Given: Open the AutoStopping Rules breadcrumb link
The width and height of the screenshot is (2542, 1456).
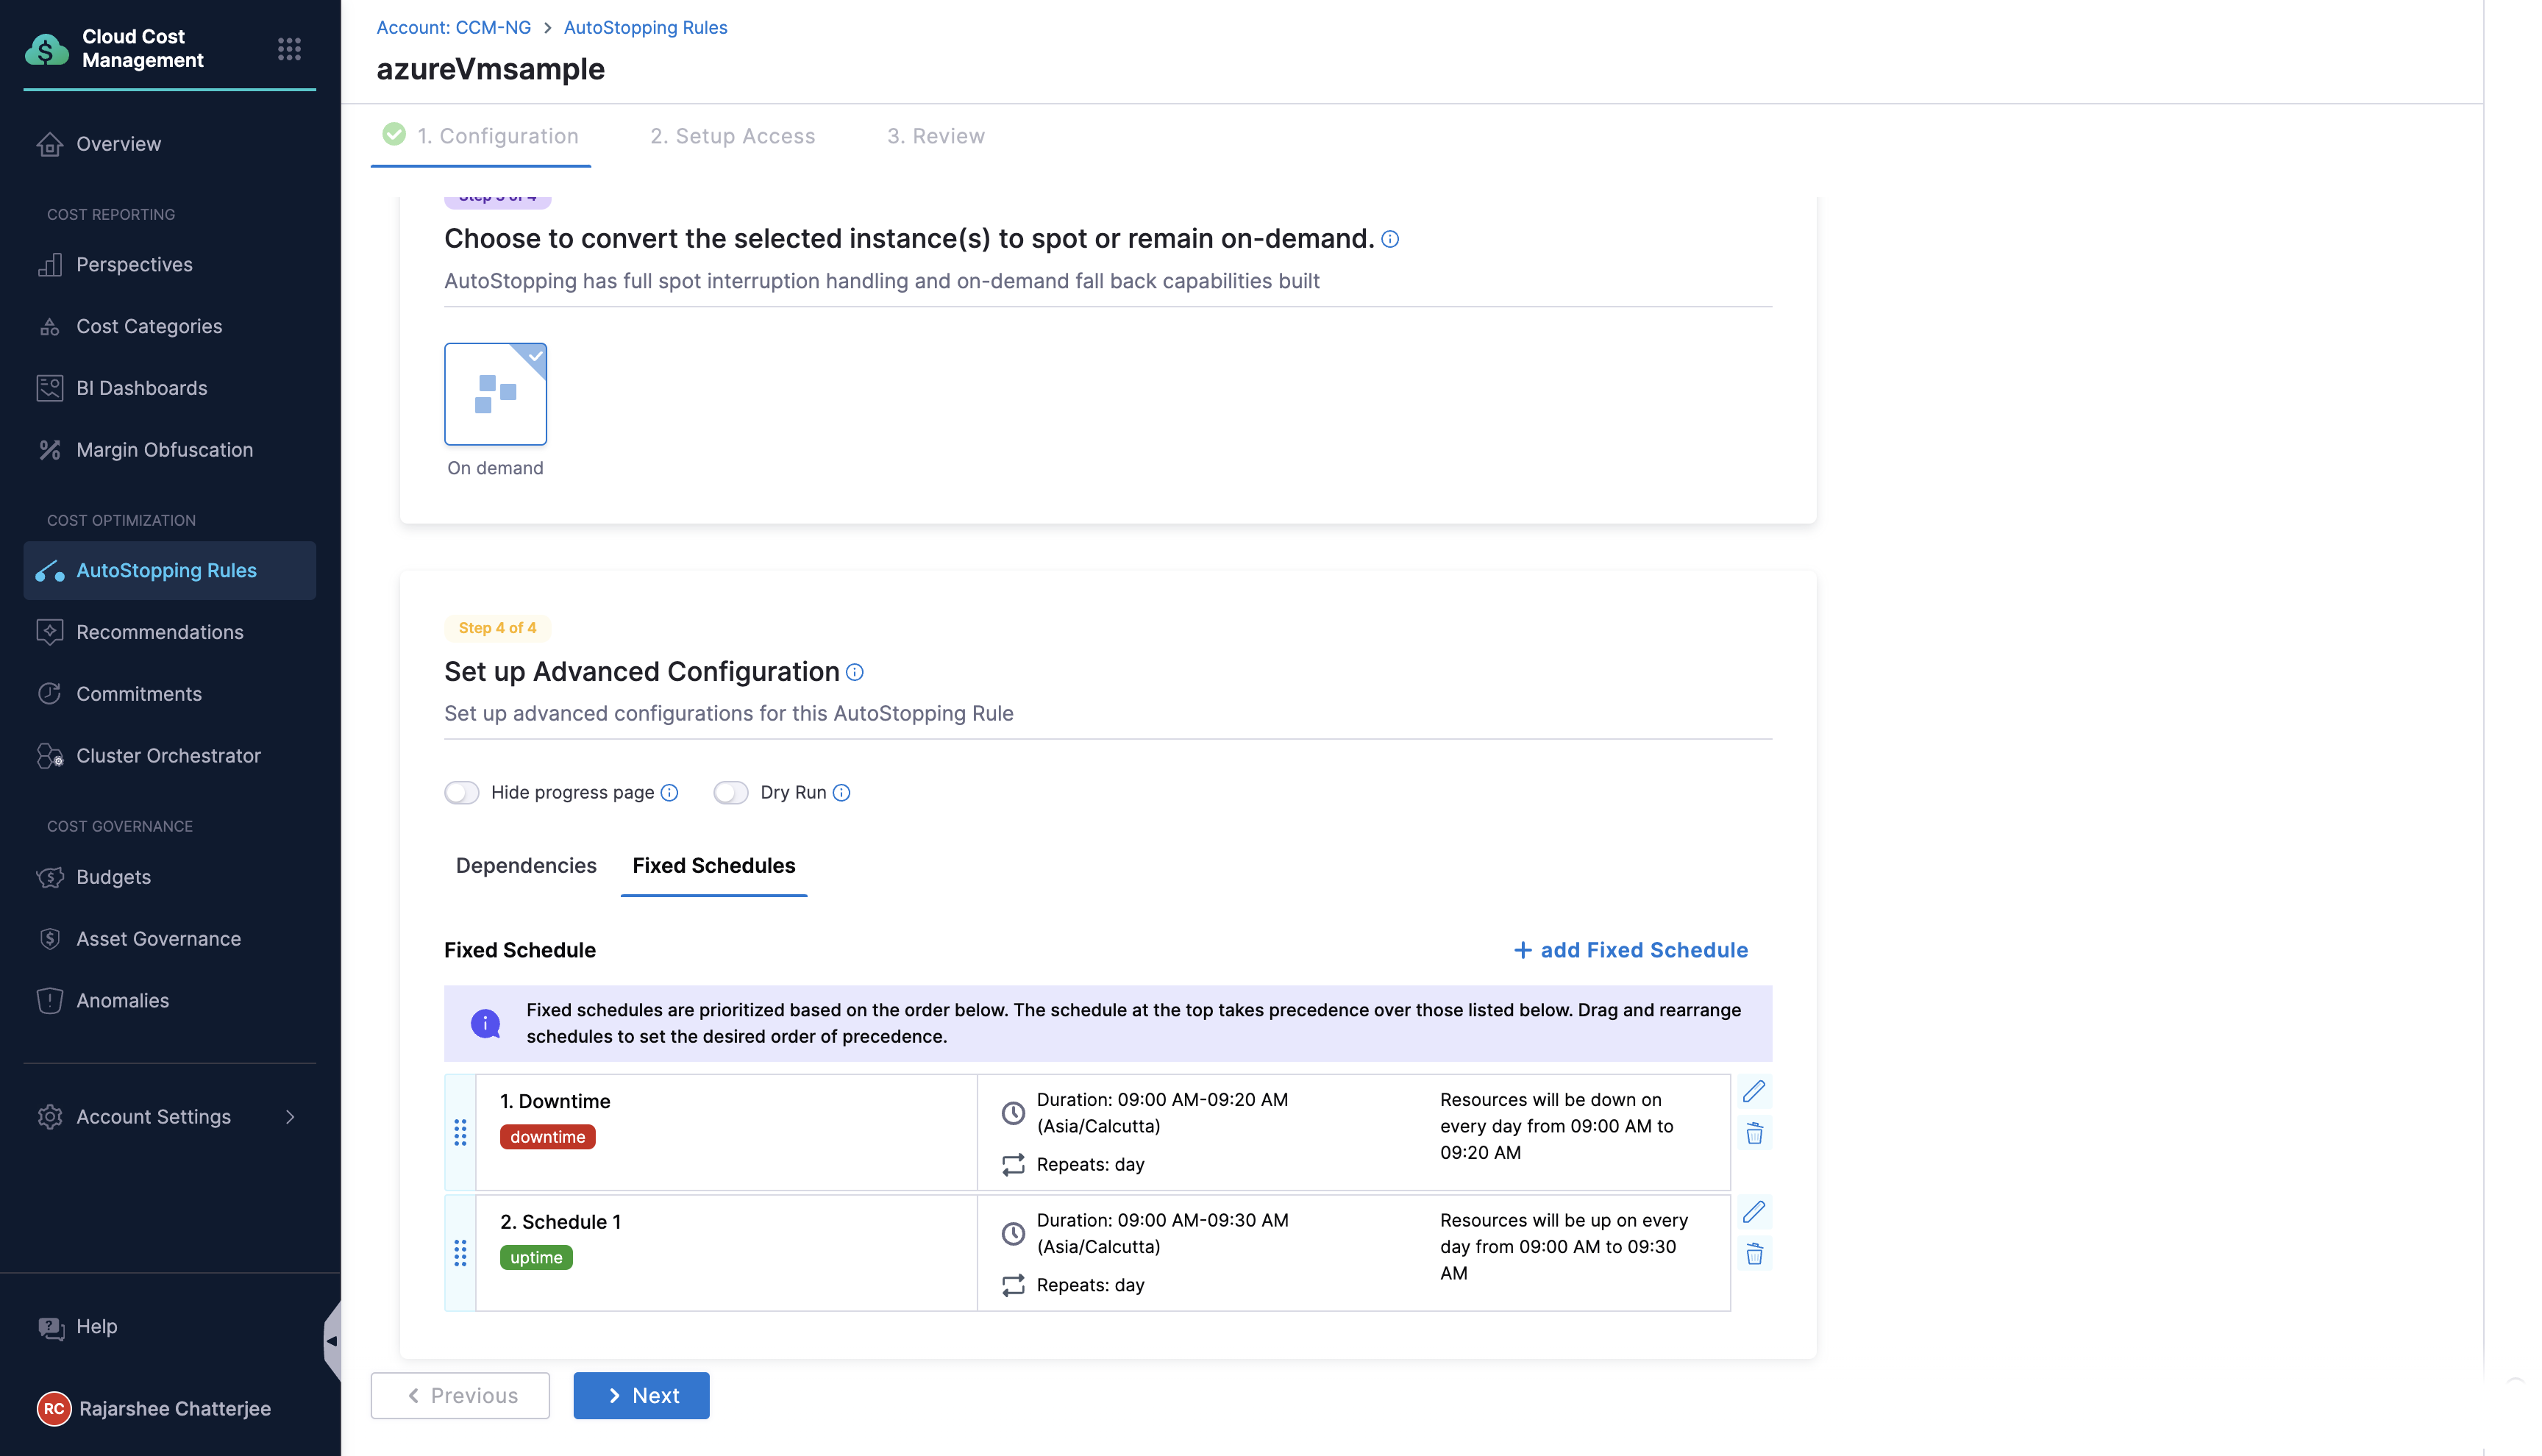Looking at the screenshot, I should click(x=645, y=28).
